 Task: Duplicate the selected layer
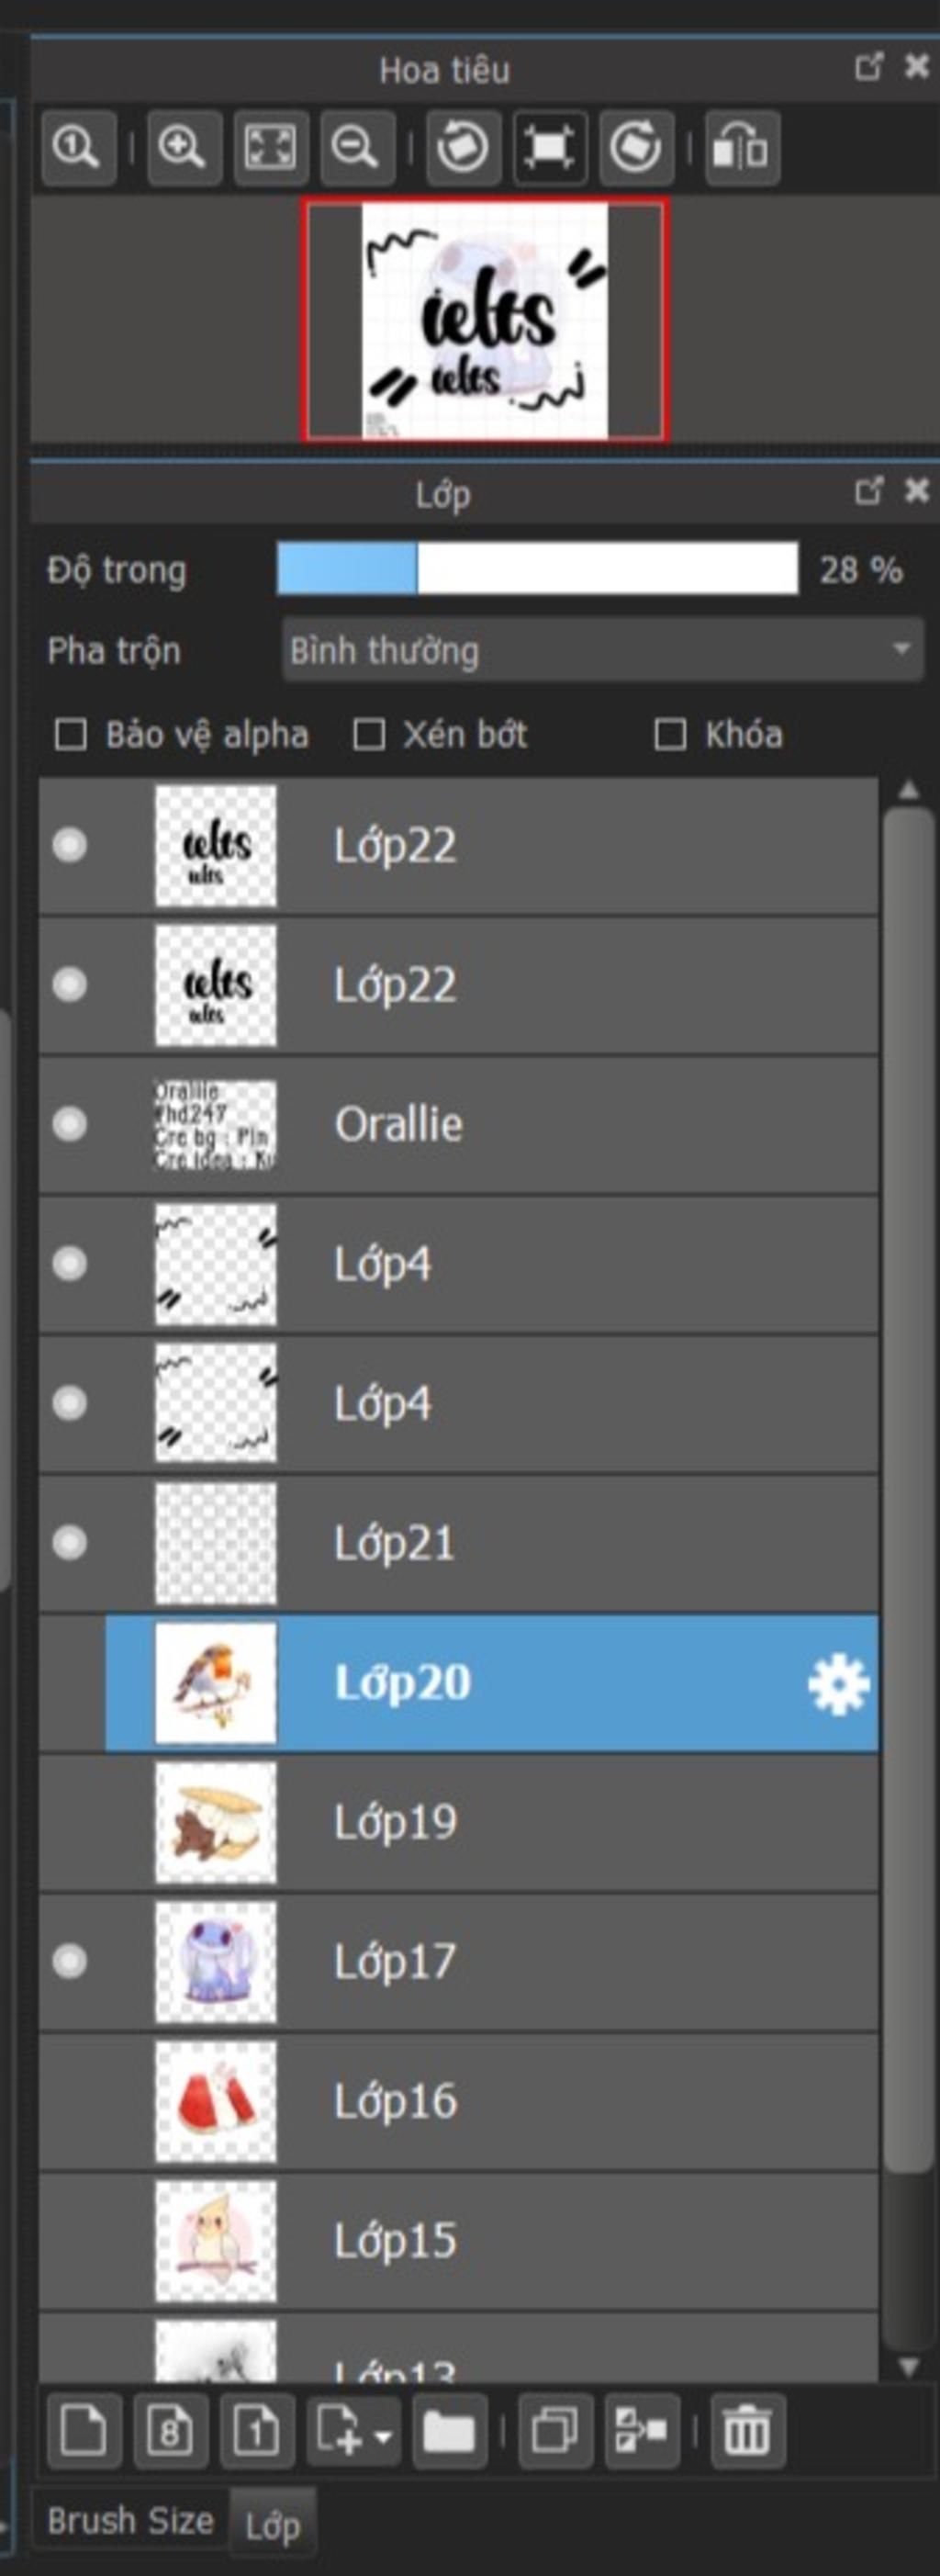click(555, 2430)
